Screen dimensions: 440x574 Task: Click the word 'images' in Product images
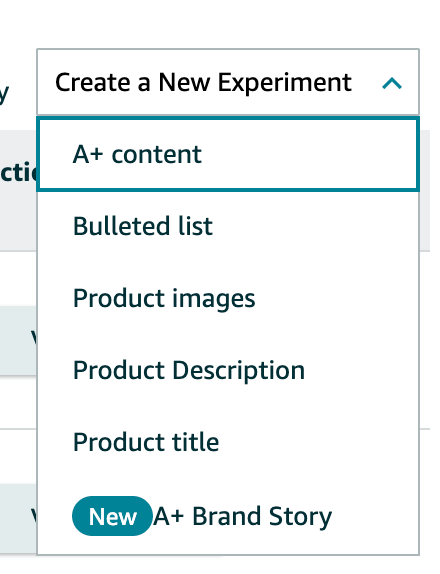pos(213,299)
